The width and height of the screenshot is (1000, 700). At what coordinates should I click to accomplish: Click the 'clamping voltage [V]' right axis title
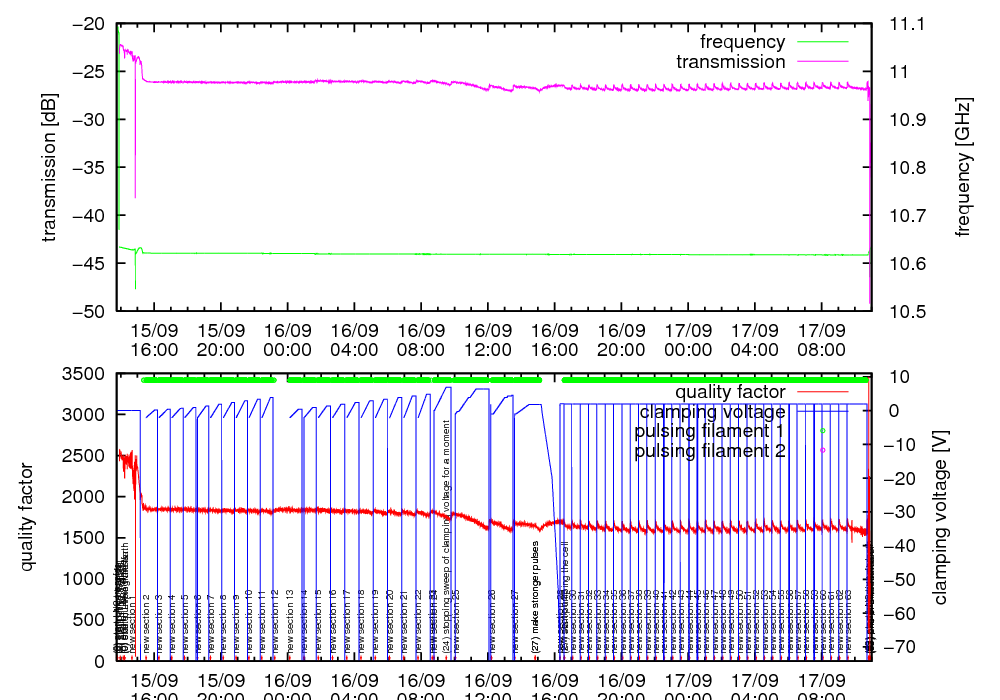coord(940,516)
